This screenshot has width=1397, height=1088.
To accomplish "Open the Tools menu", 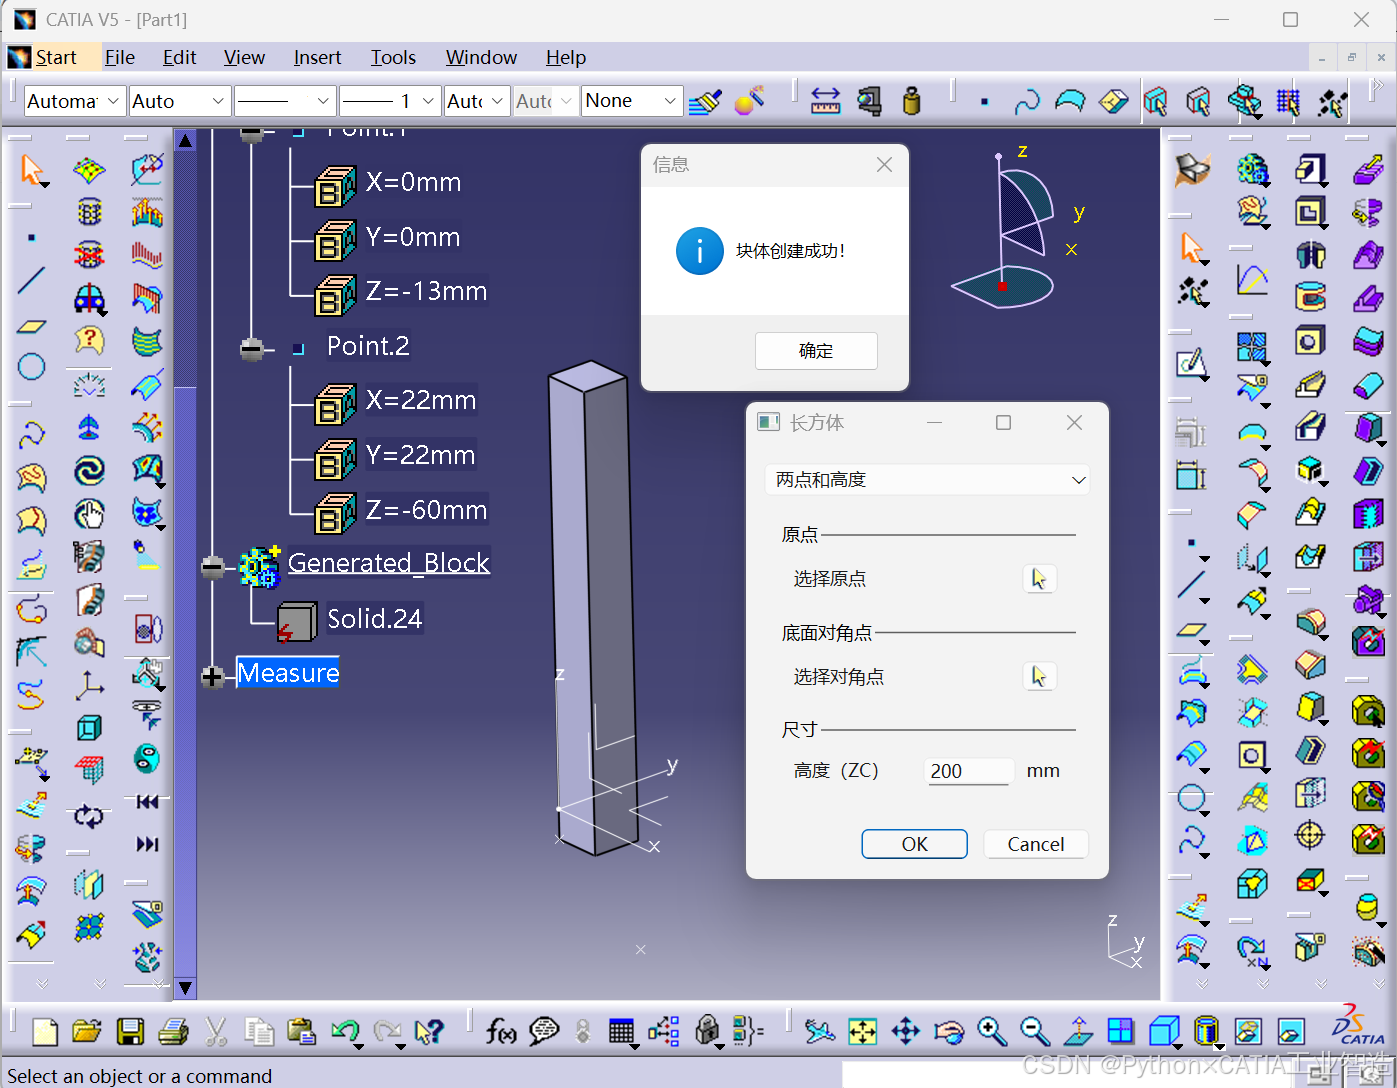I will pyautogui.click(x=393, y=57).
